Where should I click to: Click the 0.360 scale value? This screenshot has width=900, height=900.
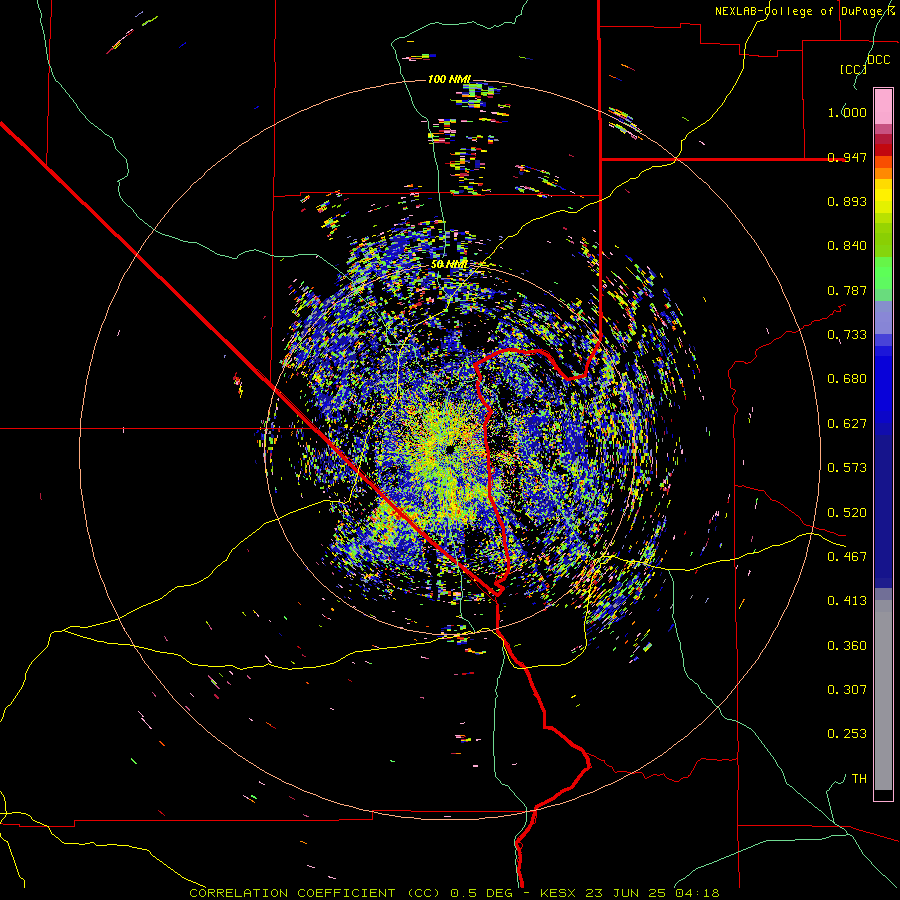pyautogui.click(x=847, y=646)
